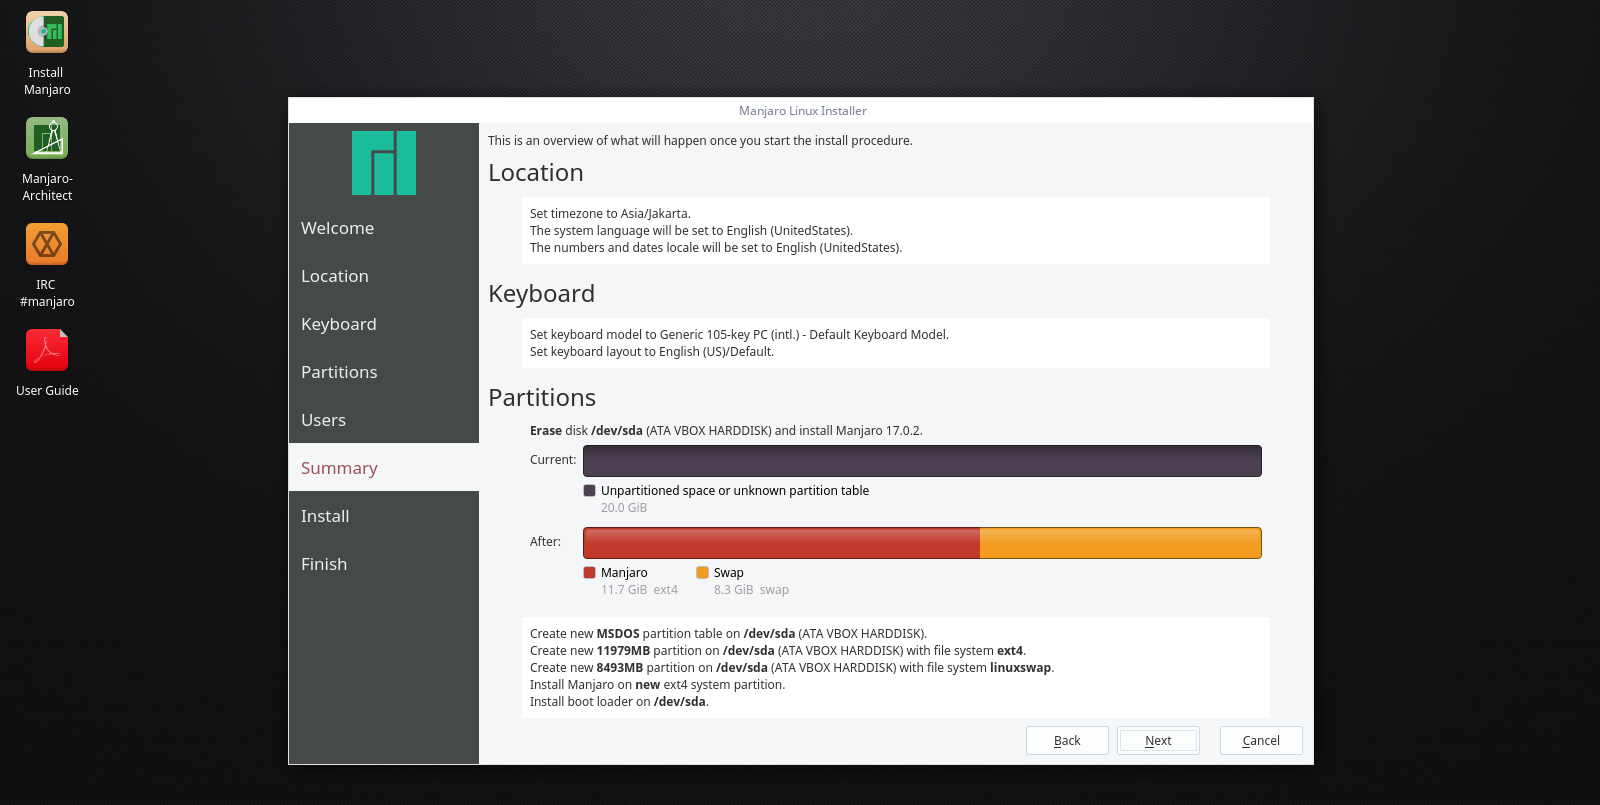Click the keyboard layout English (US)/Default line
This screenshot has width=1600, height=805.
(x=652, y=352)
